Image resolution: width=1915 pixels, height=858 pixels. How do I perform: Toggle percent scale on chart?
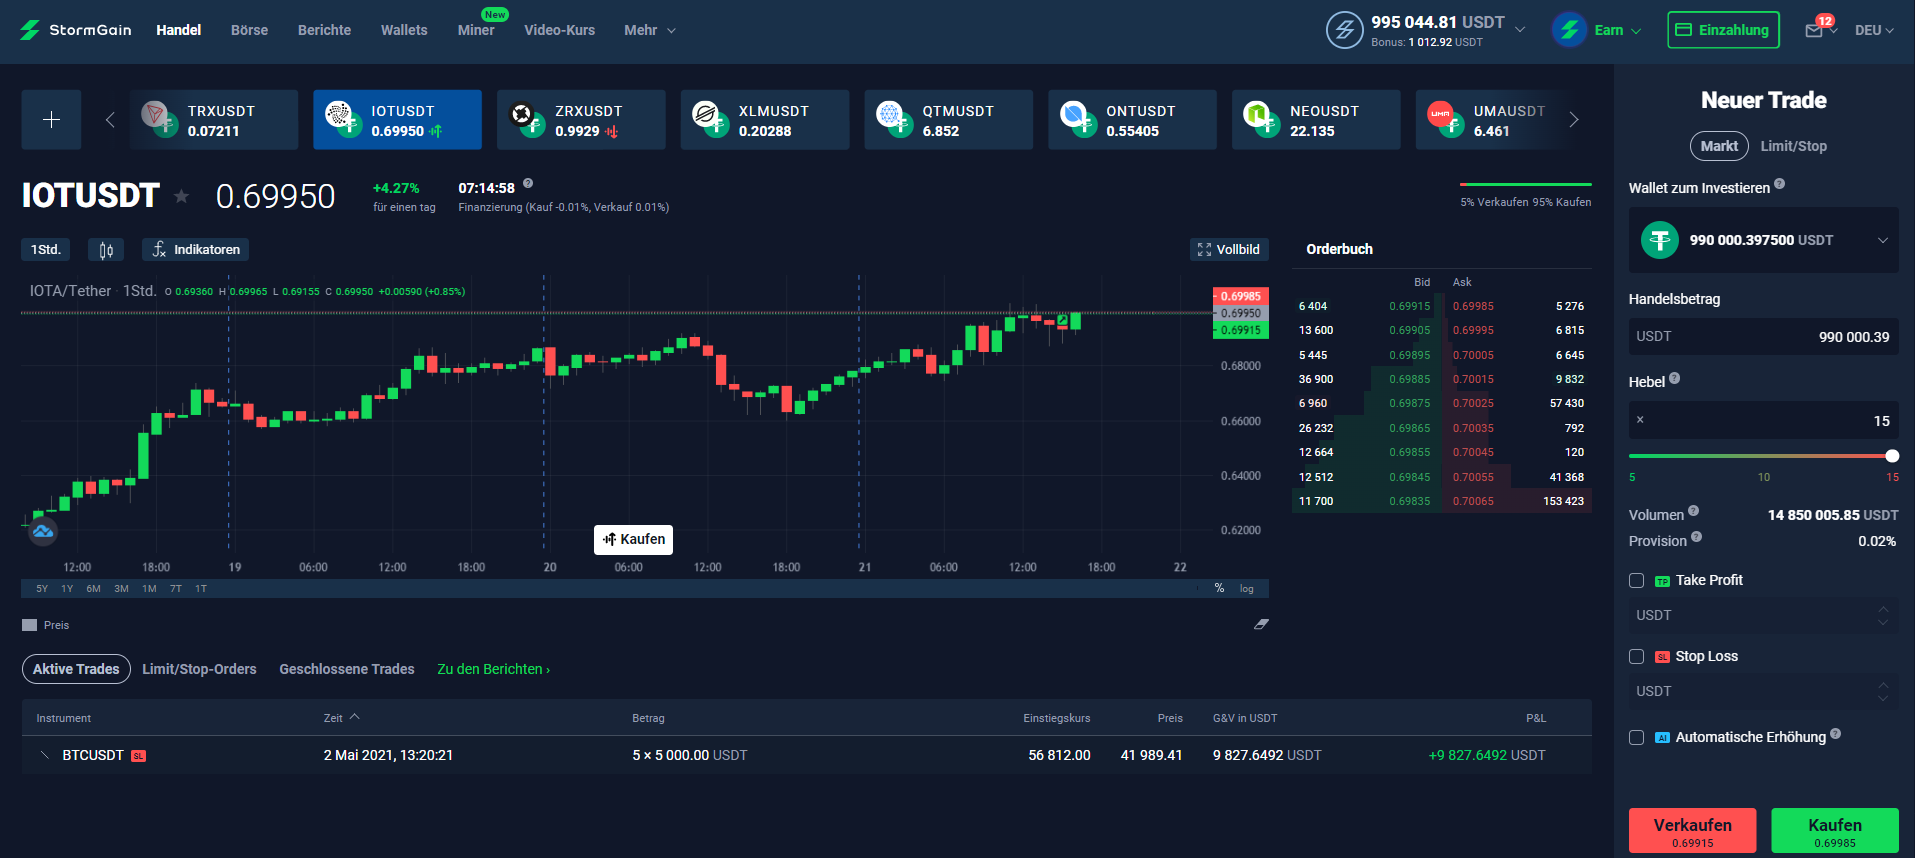[x=1219, y=588]
